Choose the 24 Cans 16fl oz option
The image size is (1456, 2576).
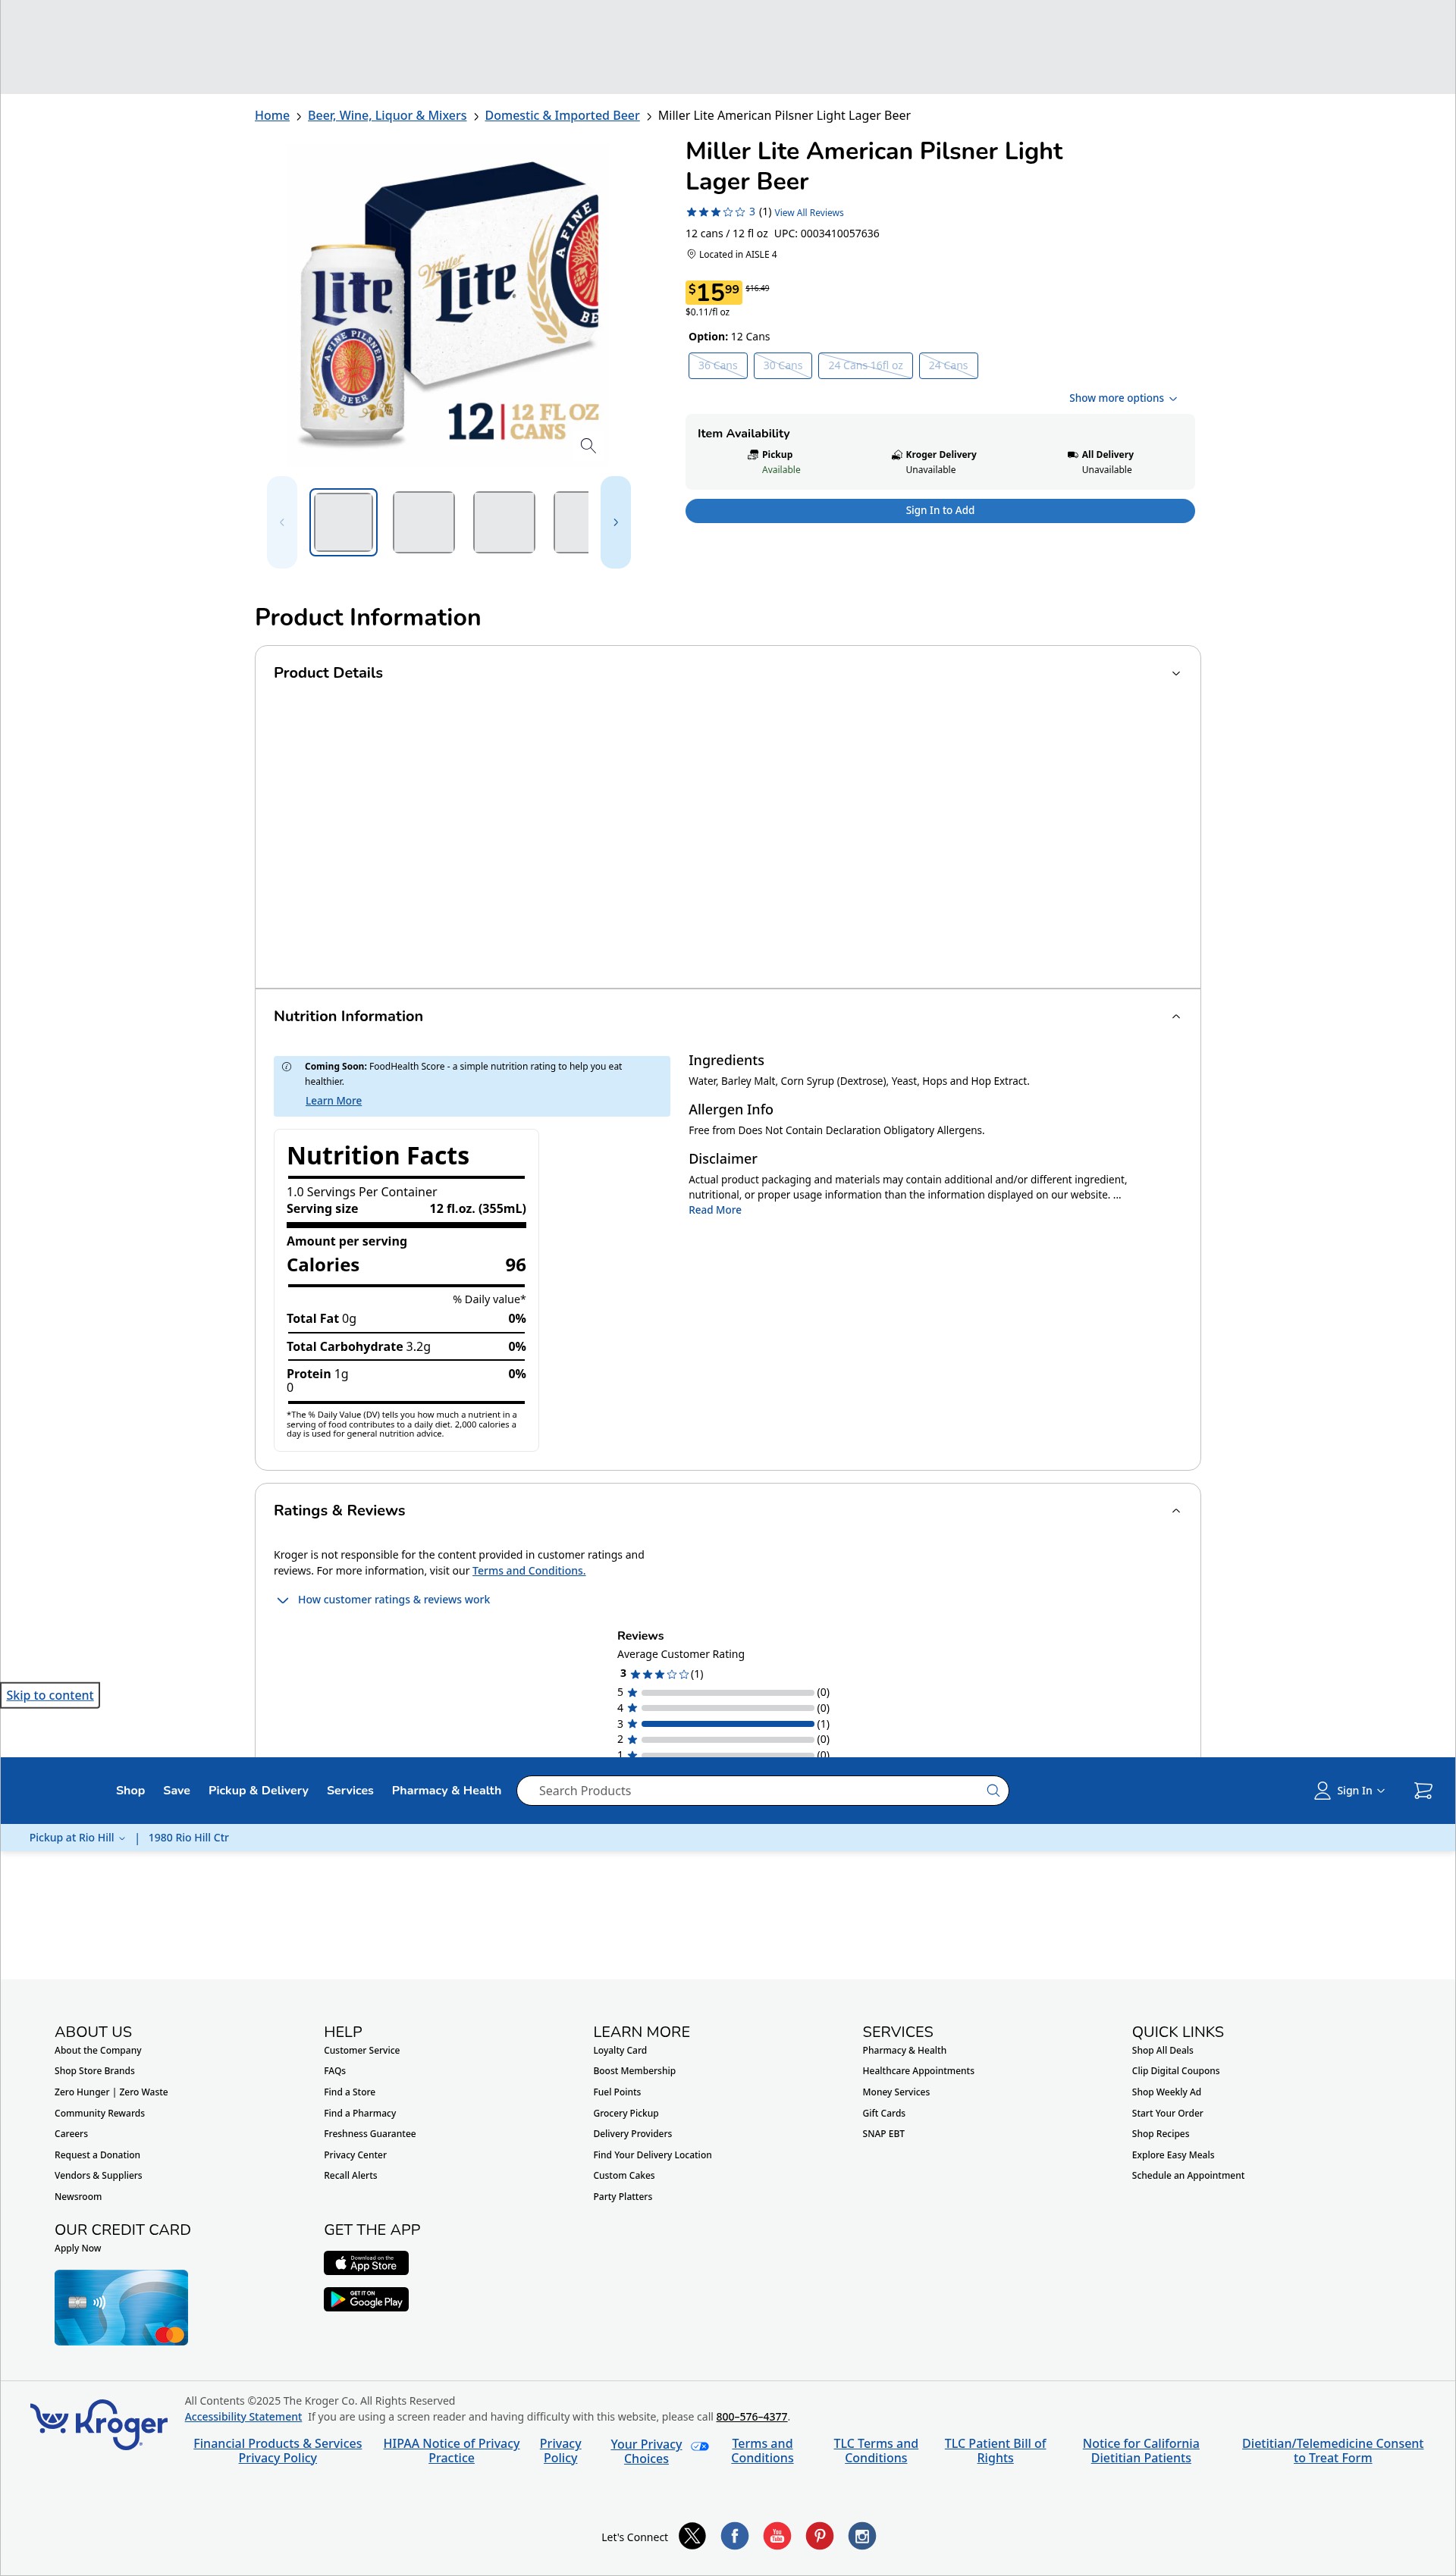[865, 366]
